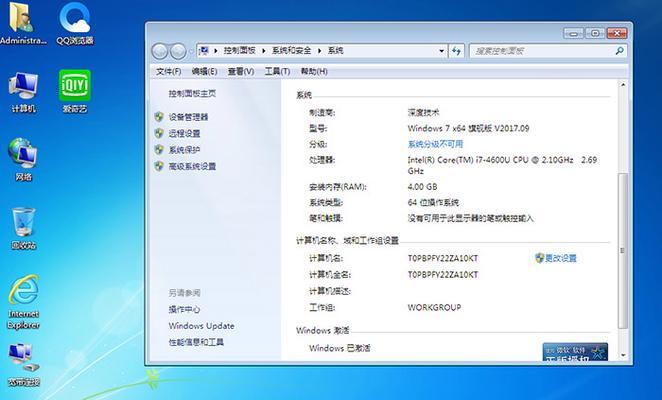This screenshot has height=400, width=662.
Task: Click the shield icon next to 更改设置
Action: (x=539, y=258)
